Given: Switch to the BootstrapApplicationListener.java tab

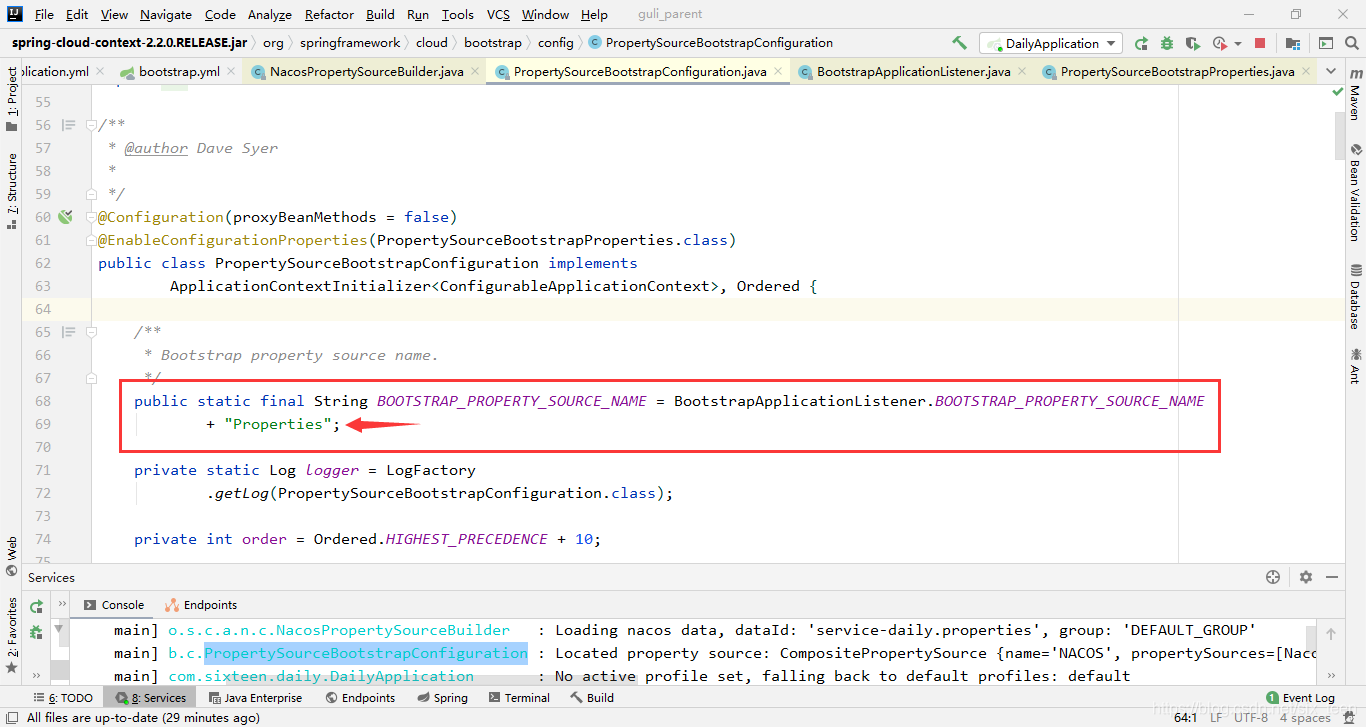Looking at the screenshot, I should click(913, 72).
